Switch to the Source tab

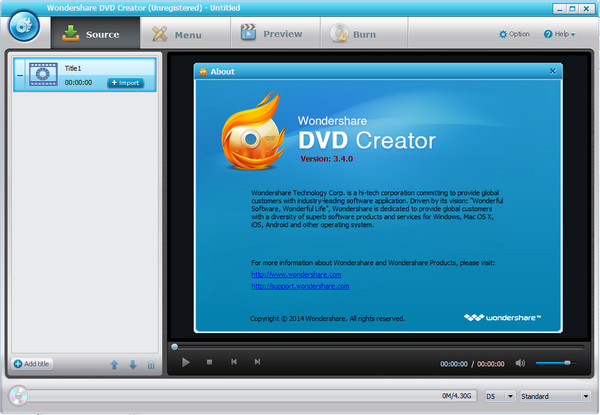click(x=95, y=33)
